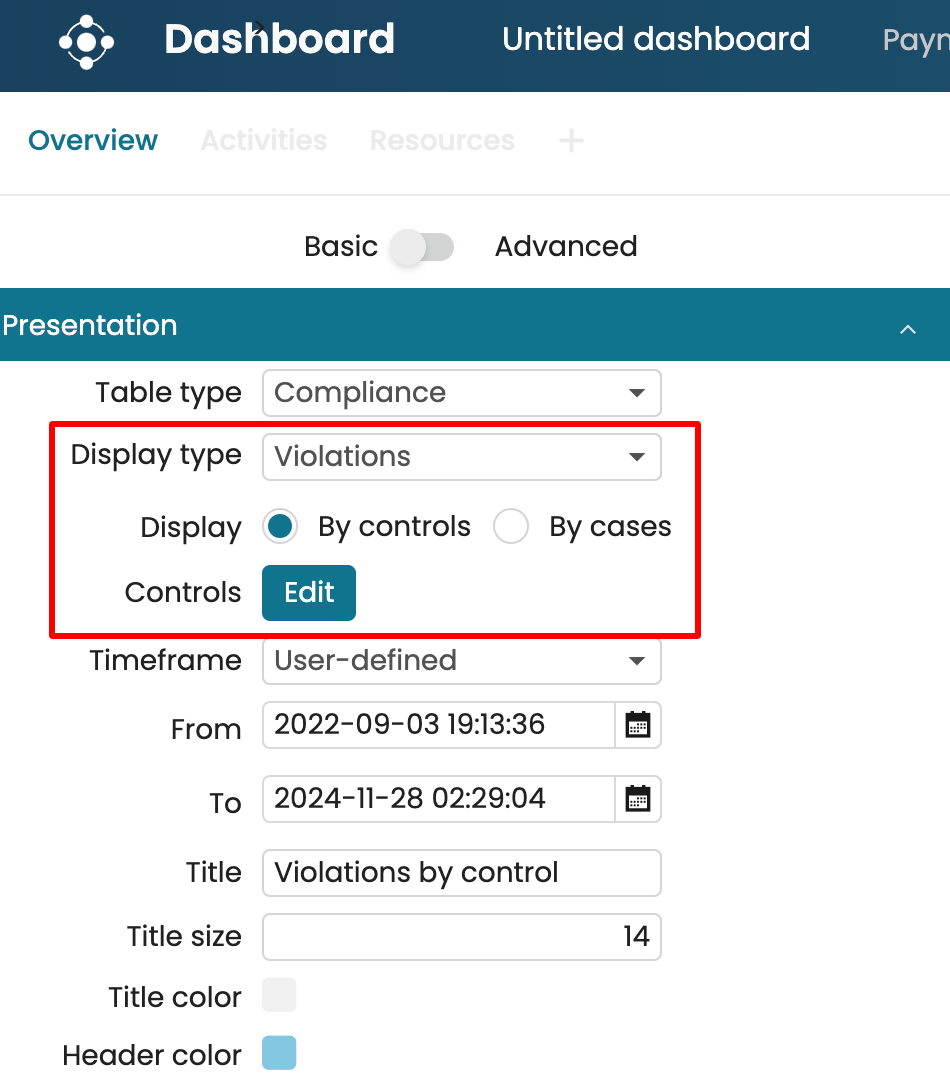950x1092 pixels.
Task: Toggle the Basic/Advanced switch
Action: 422,247
